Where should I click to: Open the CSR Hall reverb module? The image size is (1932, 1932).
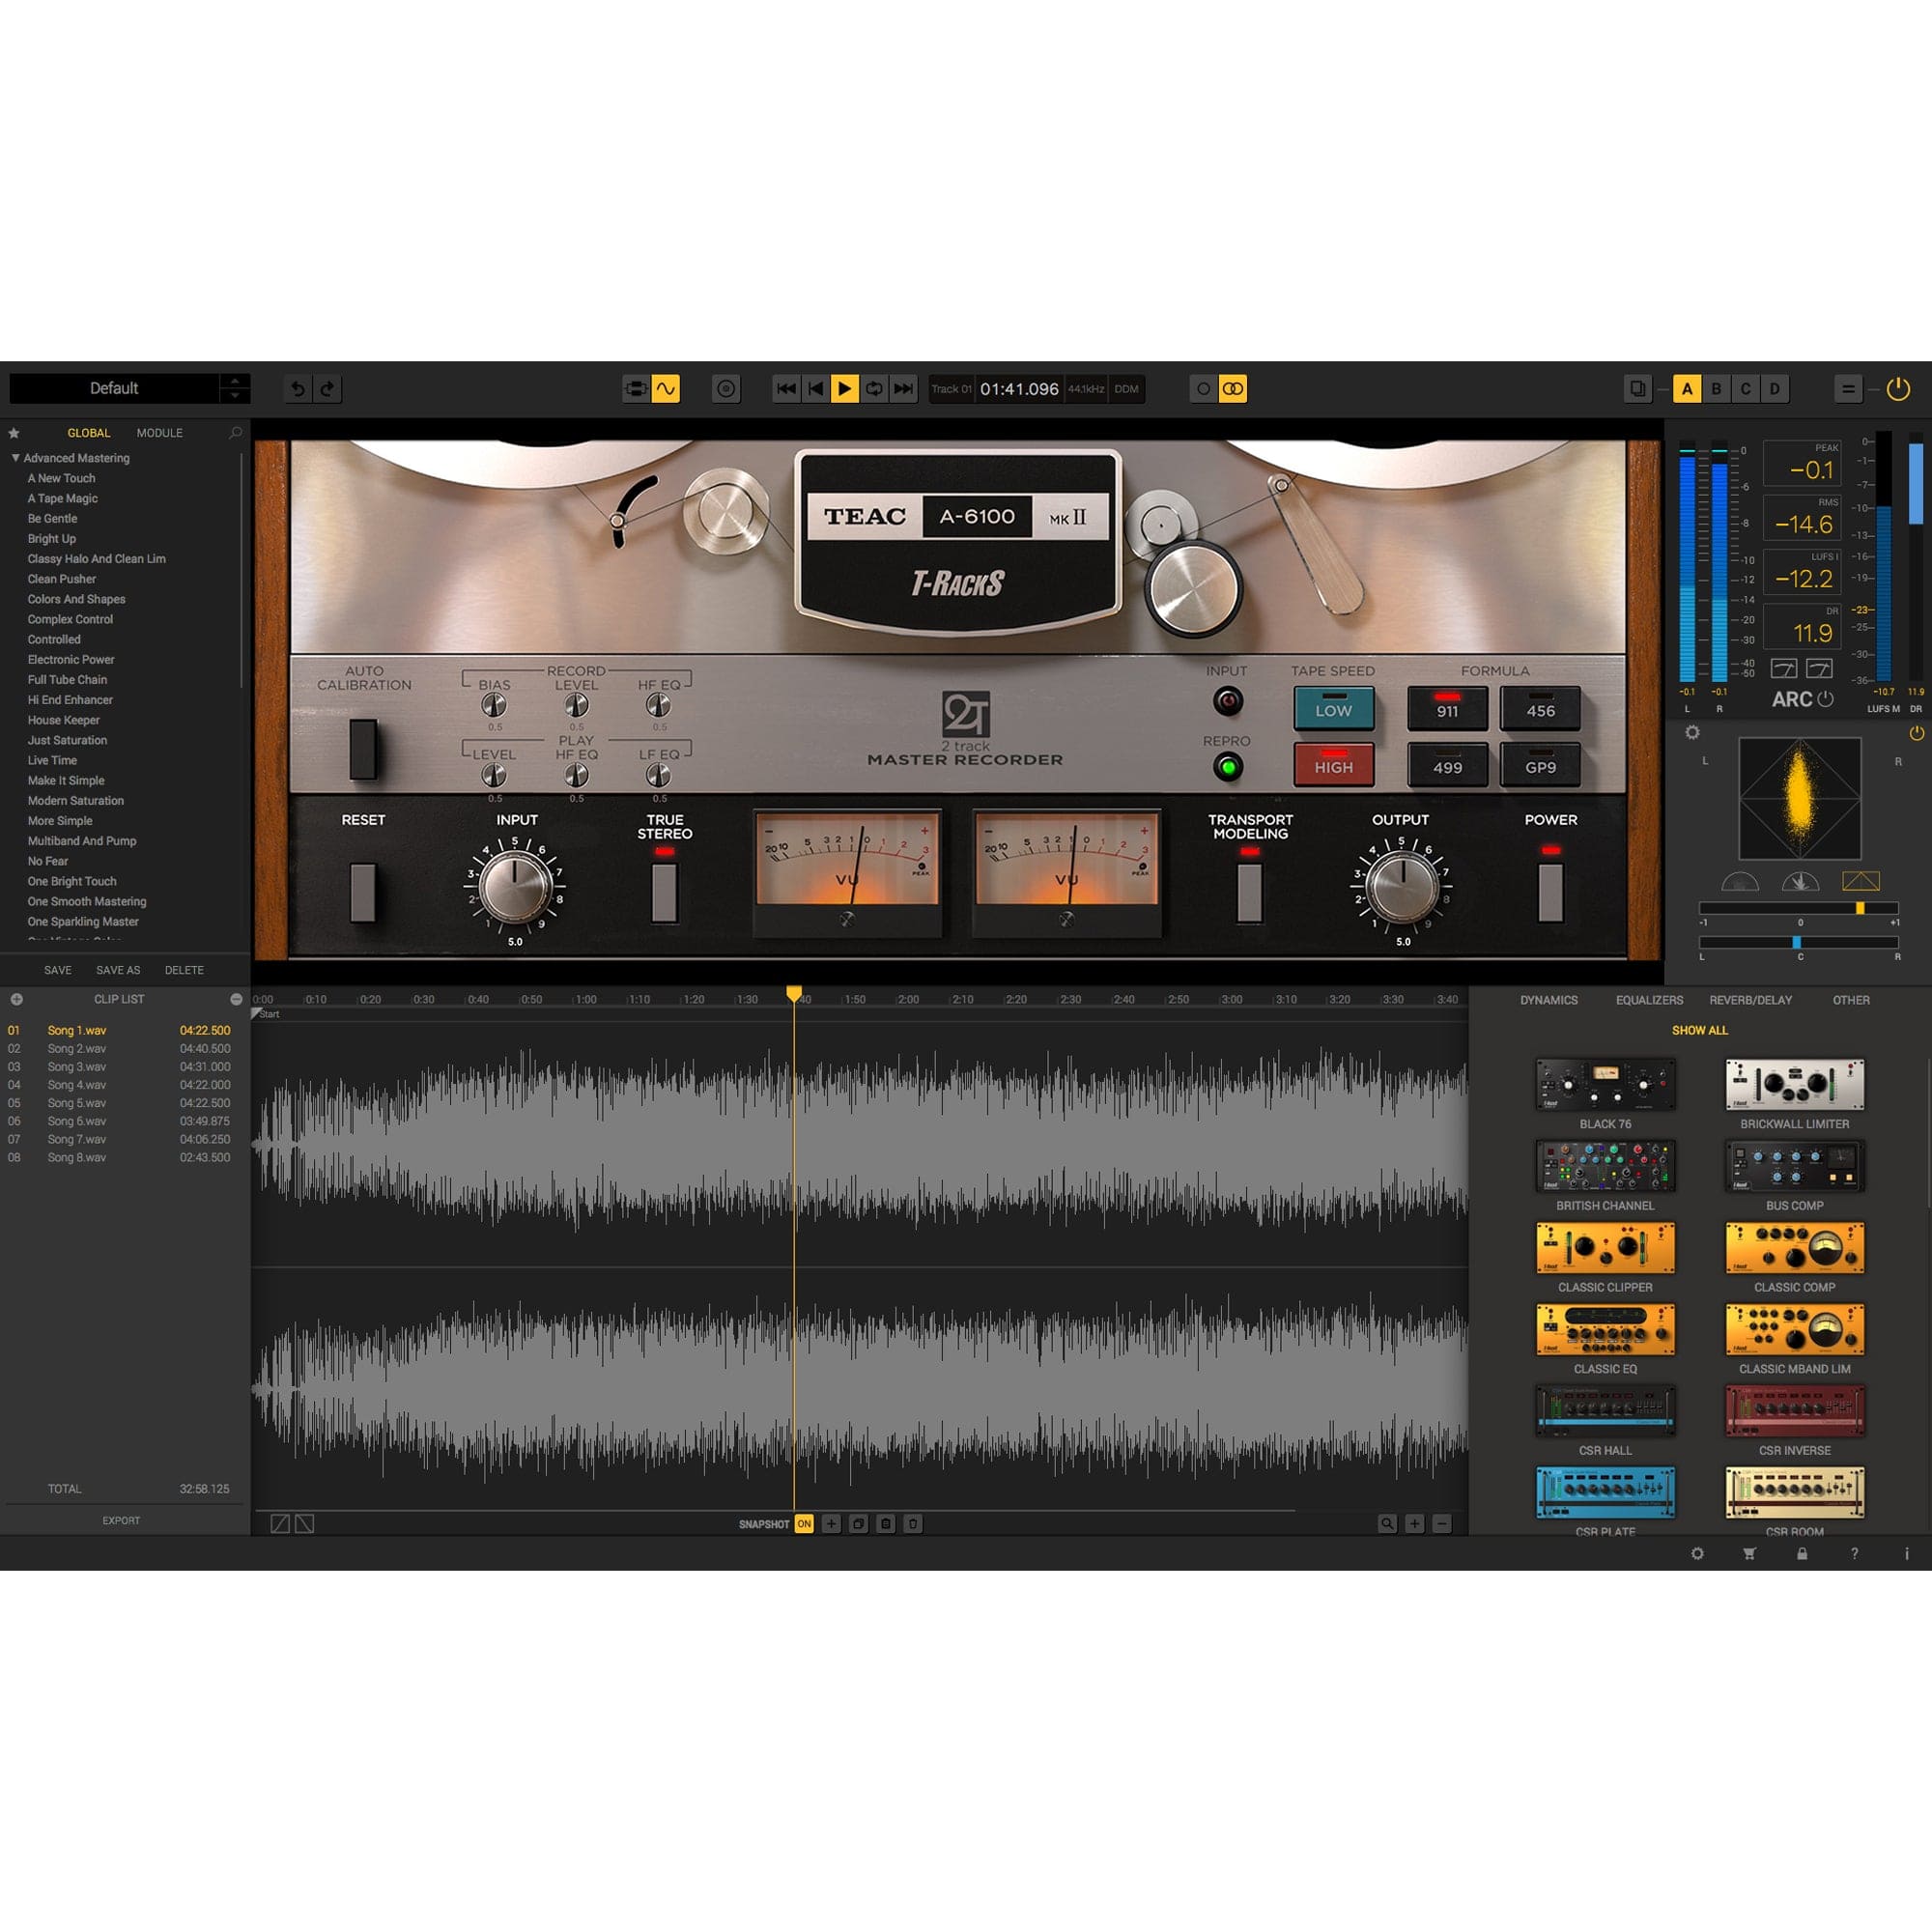click(1605, 1410)
